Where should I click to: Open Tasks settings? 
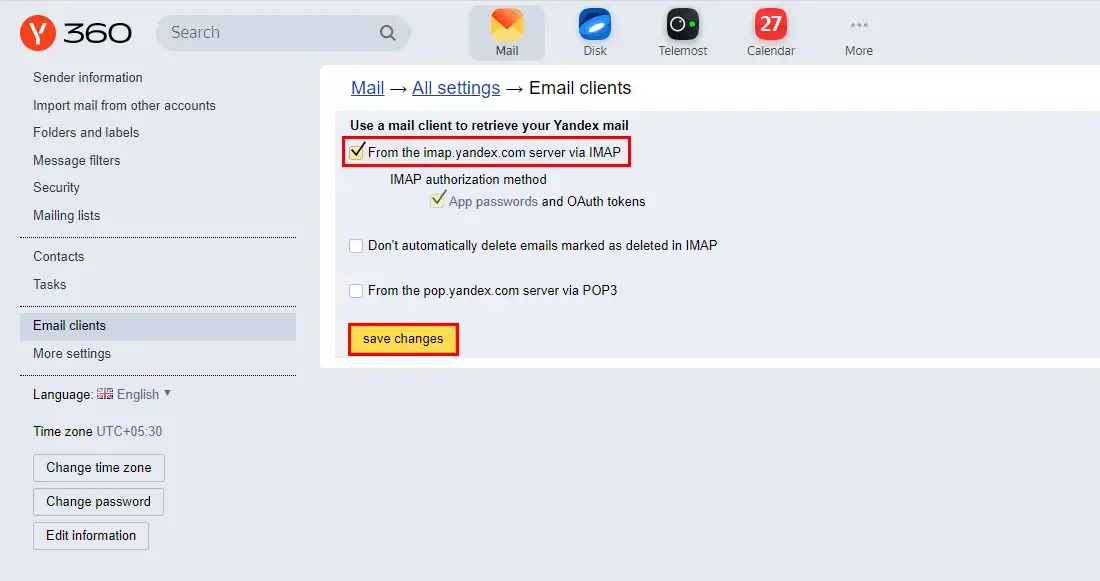(49, 284)
